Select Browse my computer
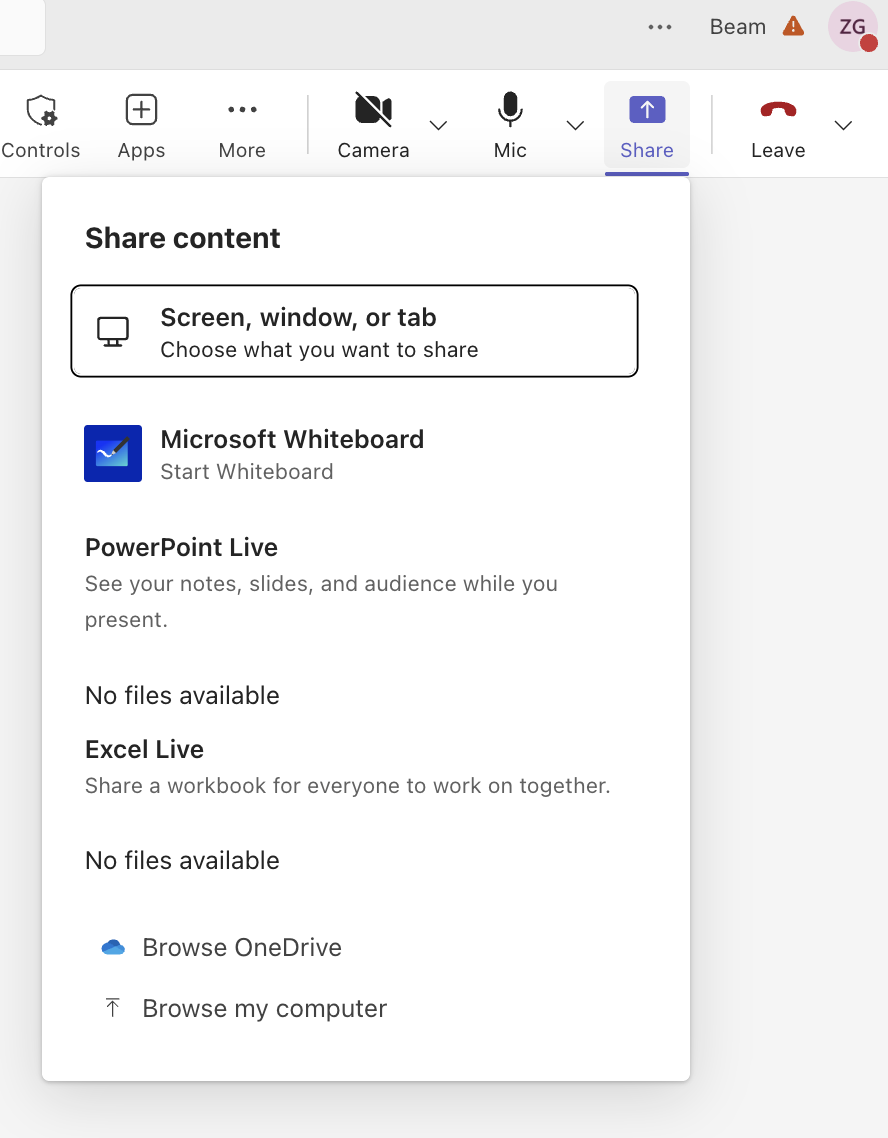This screenshot has width=888, height=1138. pyautogui.click(x=264, y=1008)
